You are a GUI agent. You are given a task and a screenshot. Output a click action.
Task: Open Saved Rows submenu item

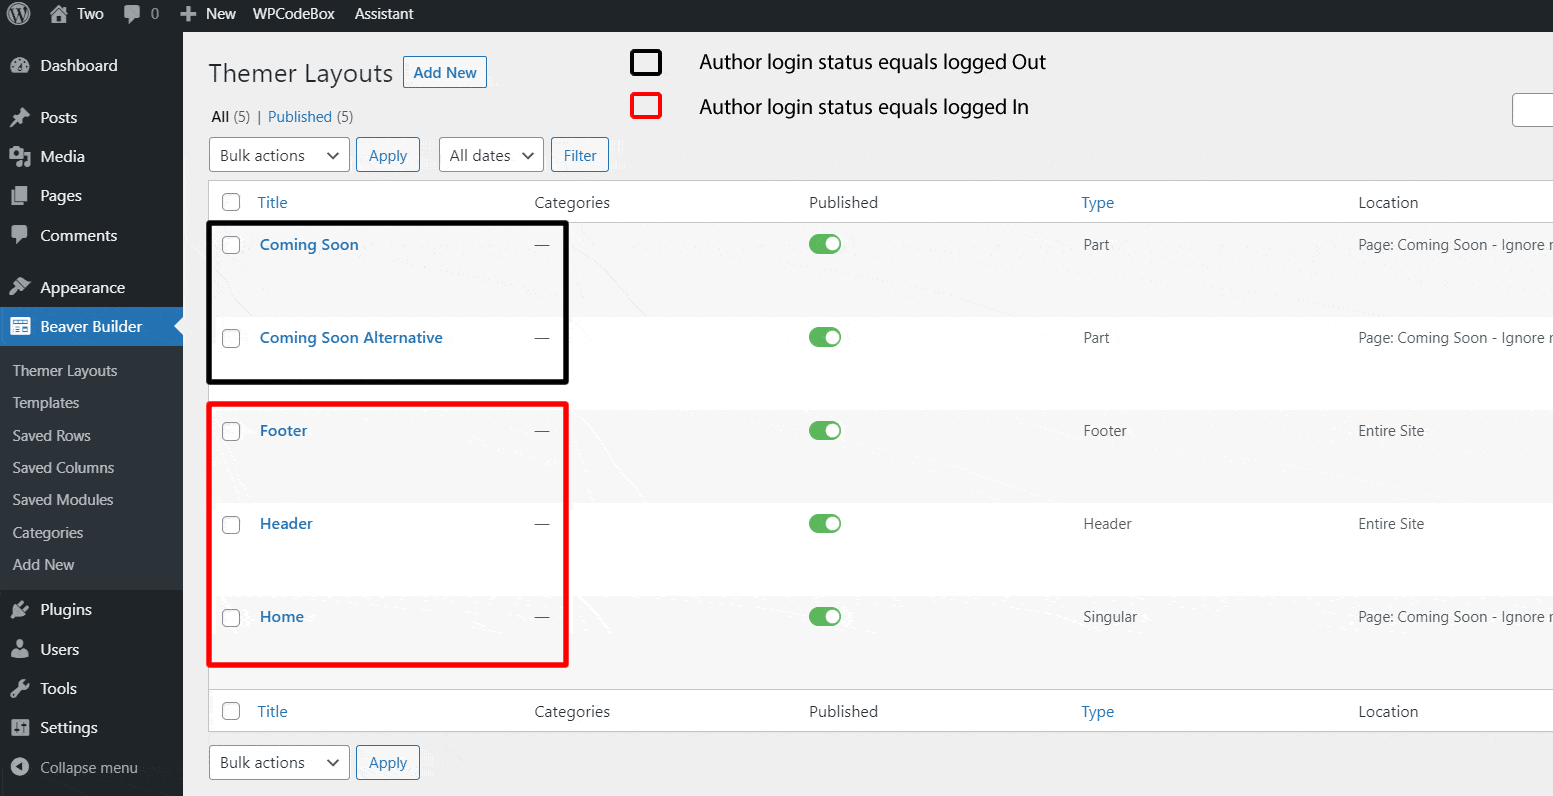point(51,436)
